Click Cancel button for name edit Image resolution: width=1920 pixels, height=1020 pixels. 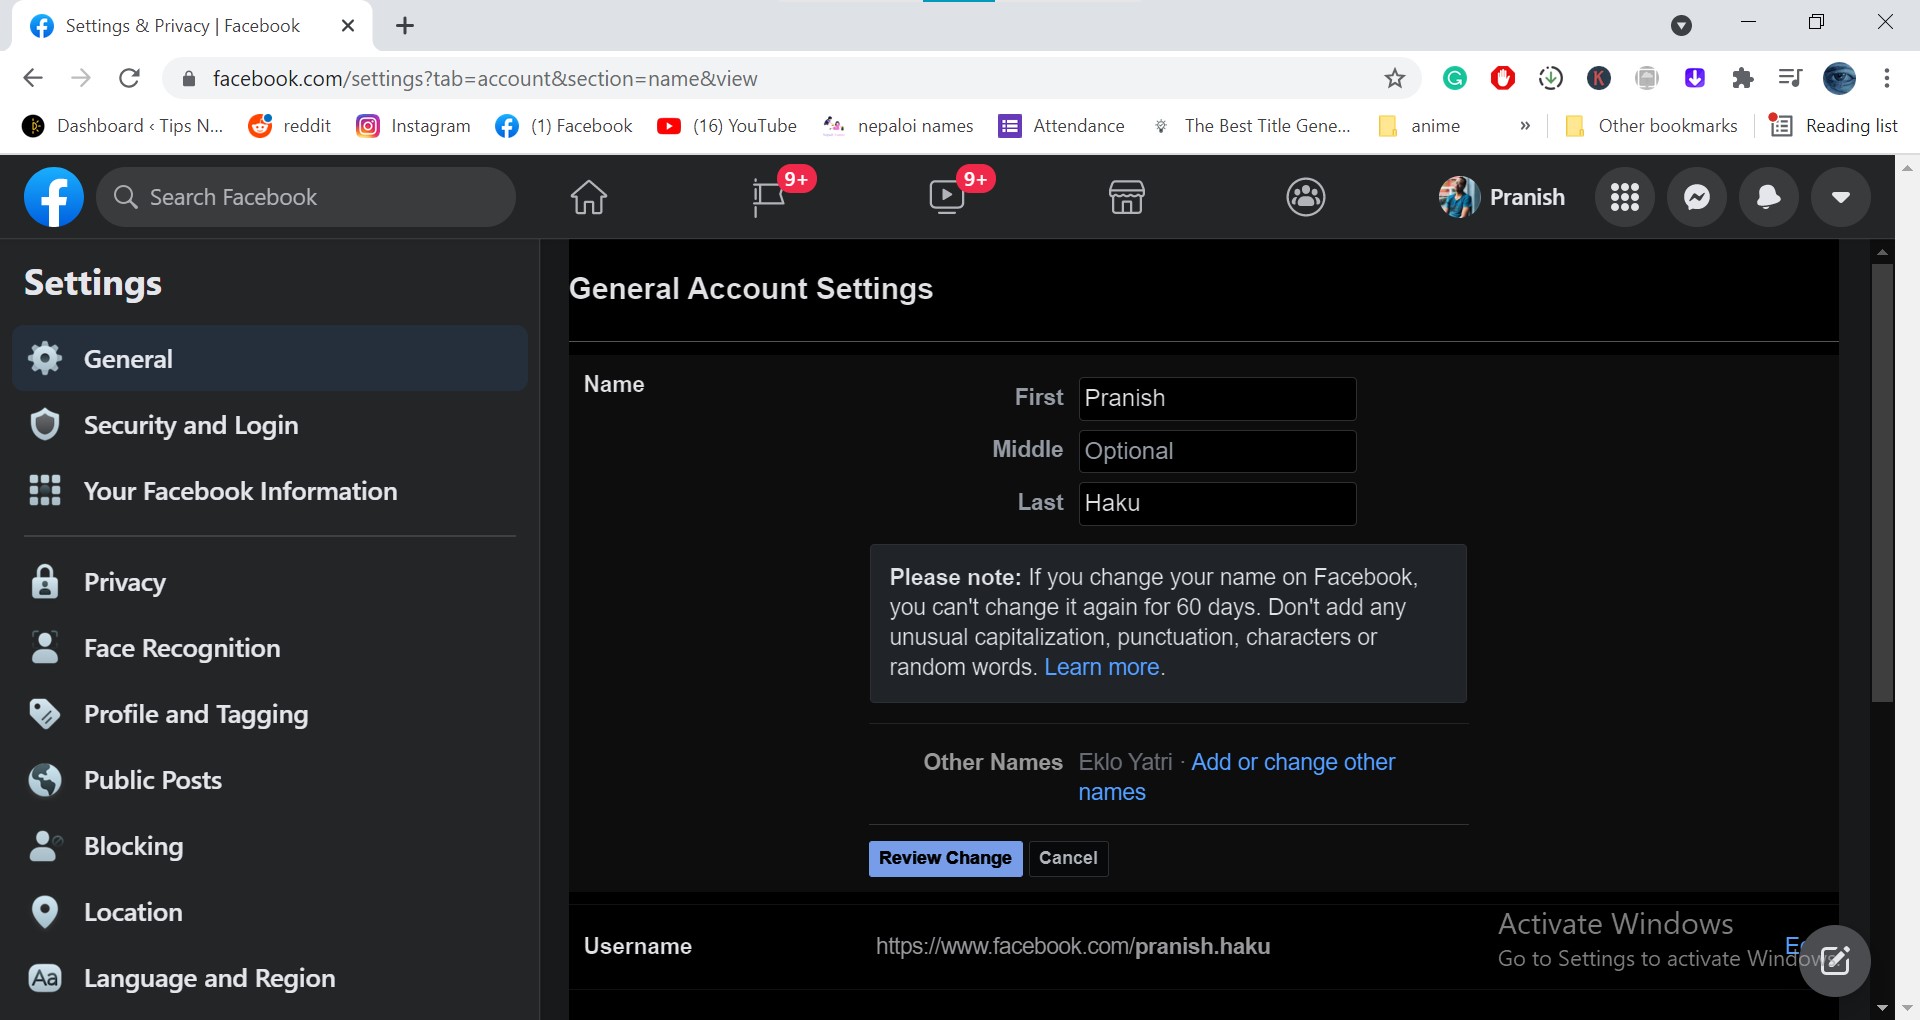[1068, 858]
